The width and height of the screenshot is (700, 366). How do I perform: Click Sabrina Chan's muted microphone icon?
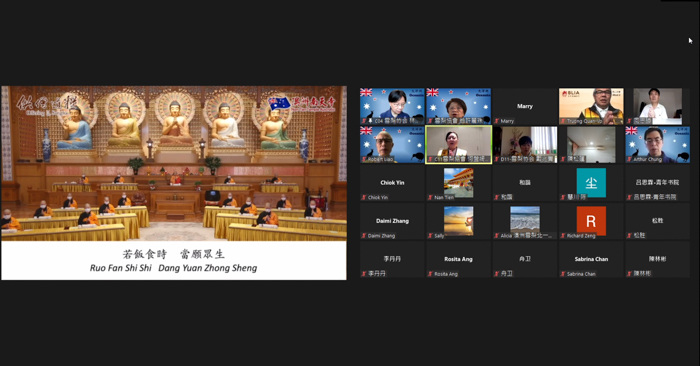coord(562,274)
